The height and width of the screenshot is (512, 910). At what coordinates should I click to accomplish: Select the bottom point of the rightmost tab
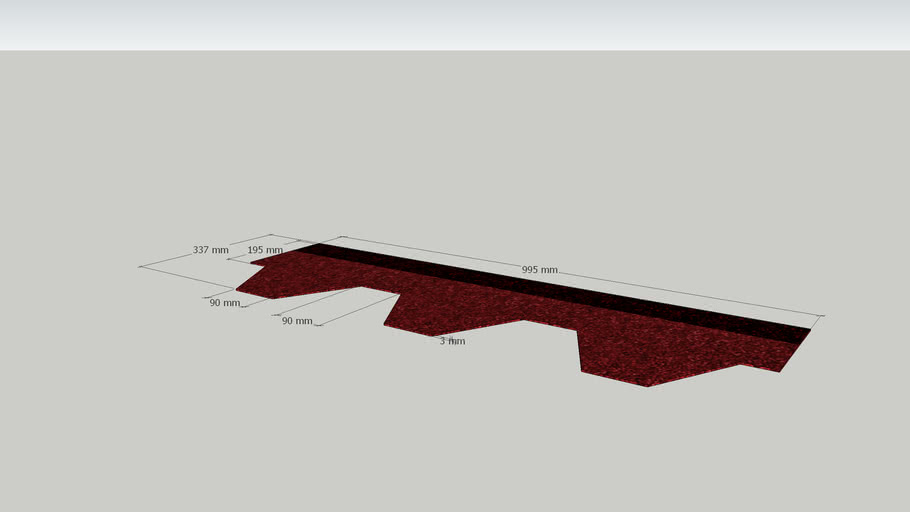pos(648,386)
